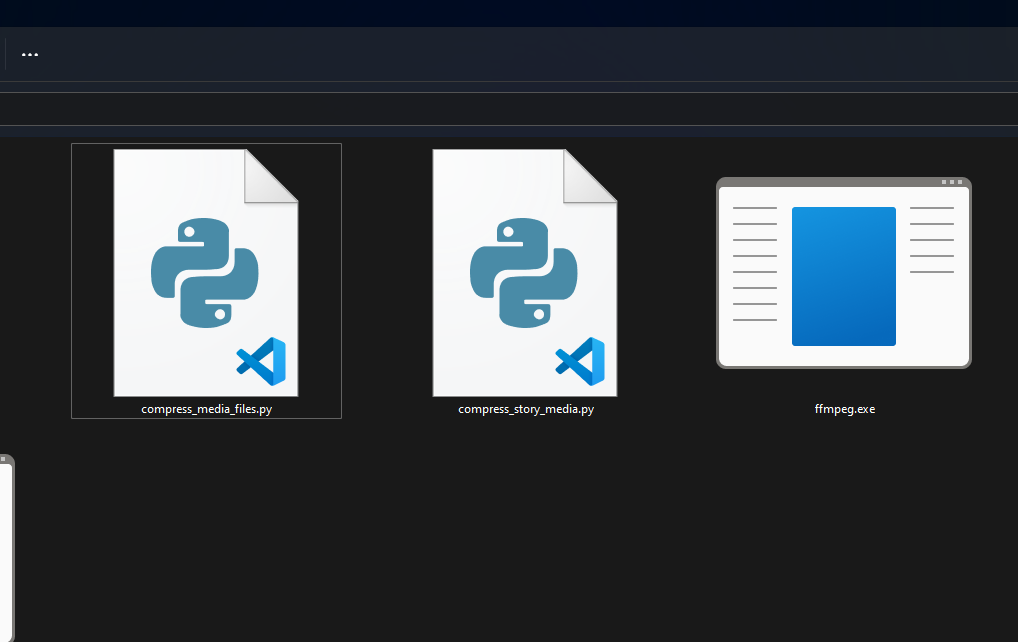Click VS Code badge on compress_story_media.py icon
The height and width of the screenshot is (642, 1018).
580,361
